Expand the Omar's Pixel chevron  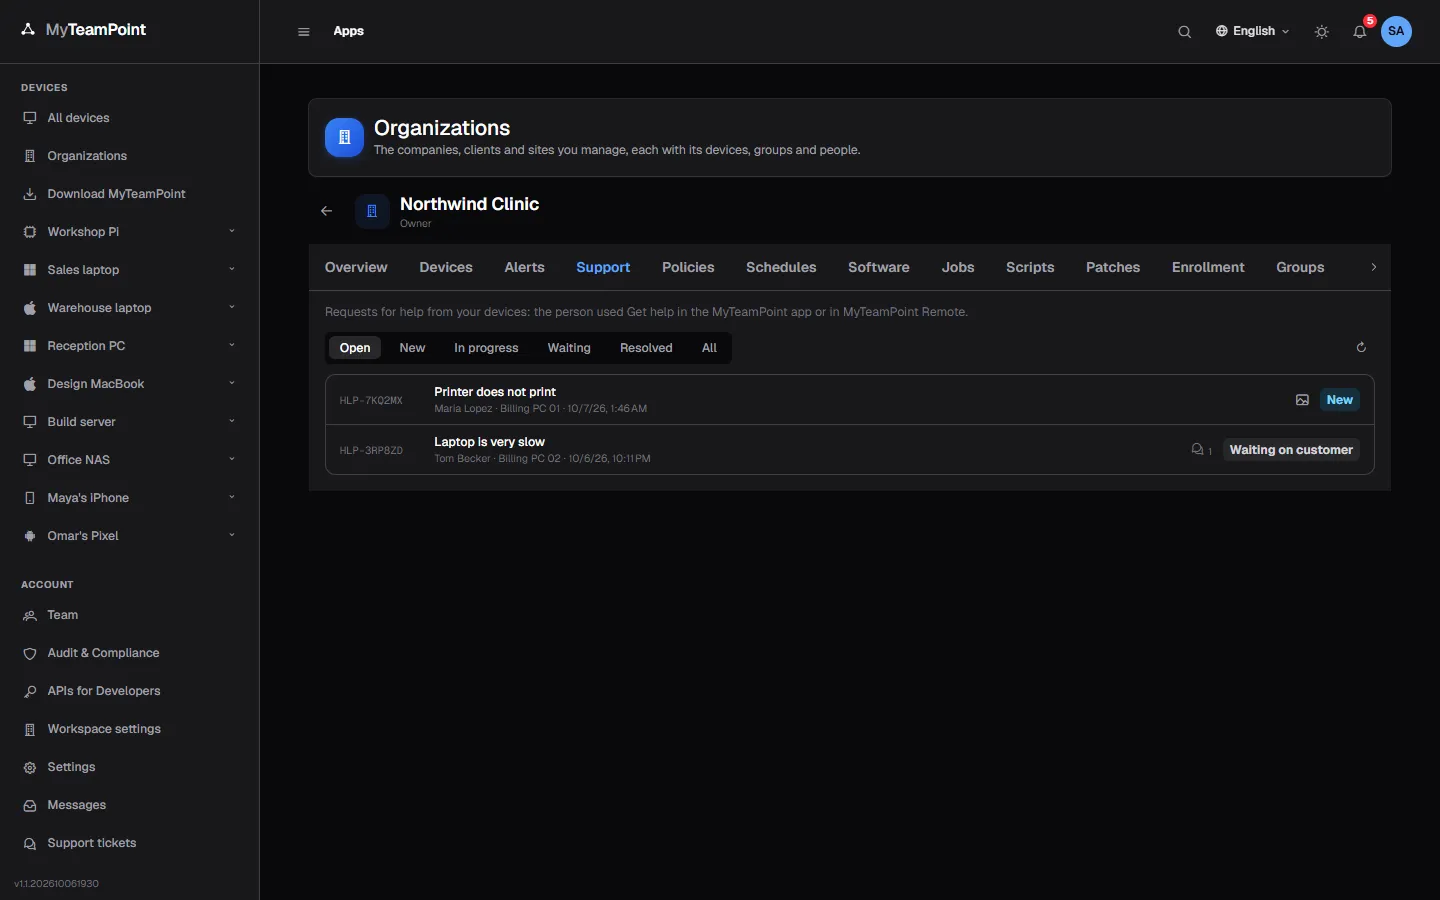232,535
